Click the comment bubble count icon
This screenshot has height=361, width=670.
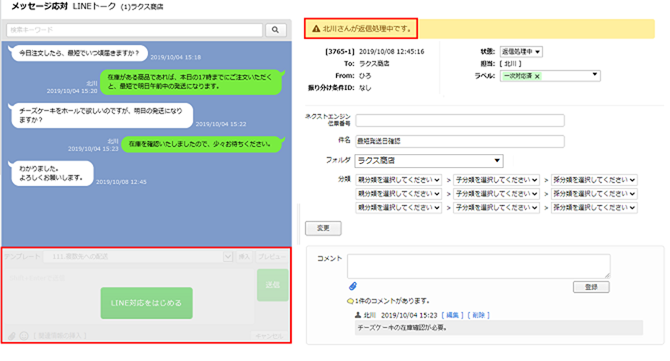point(350,301)
